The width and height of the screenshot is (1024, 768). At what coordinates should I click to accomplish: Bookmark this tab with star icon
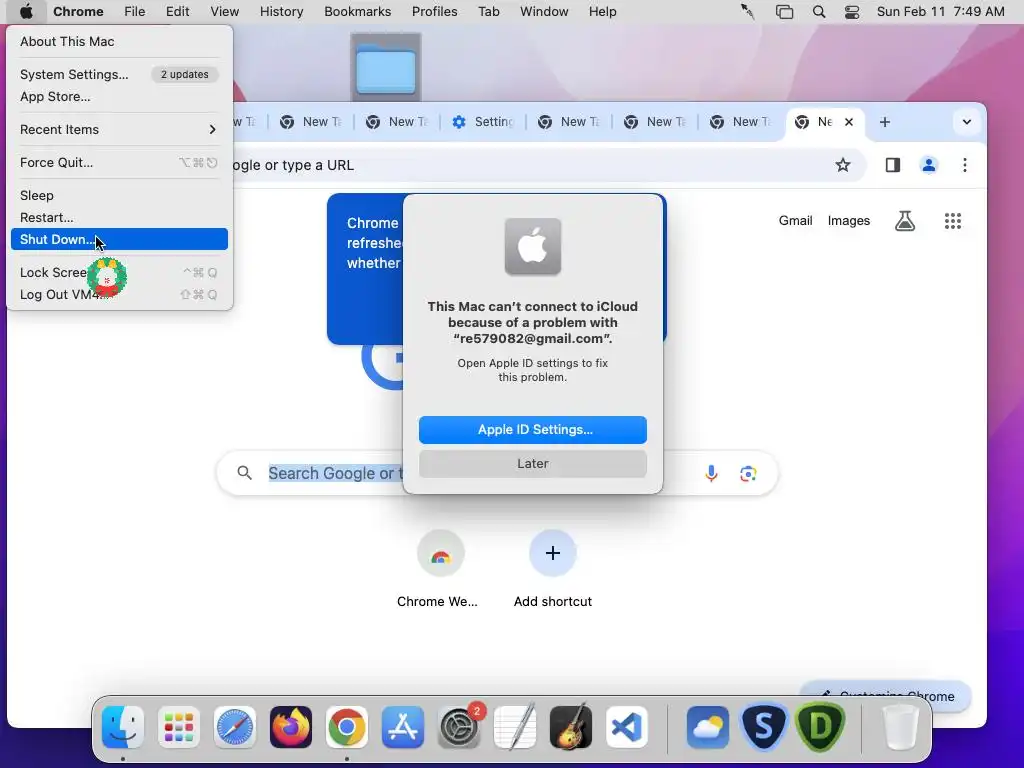click(843, 165)
